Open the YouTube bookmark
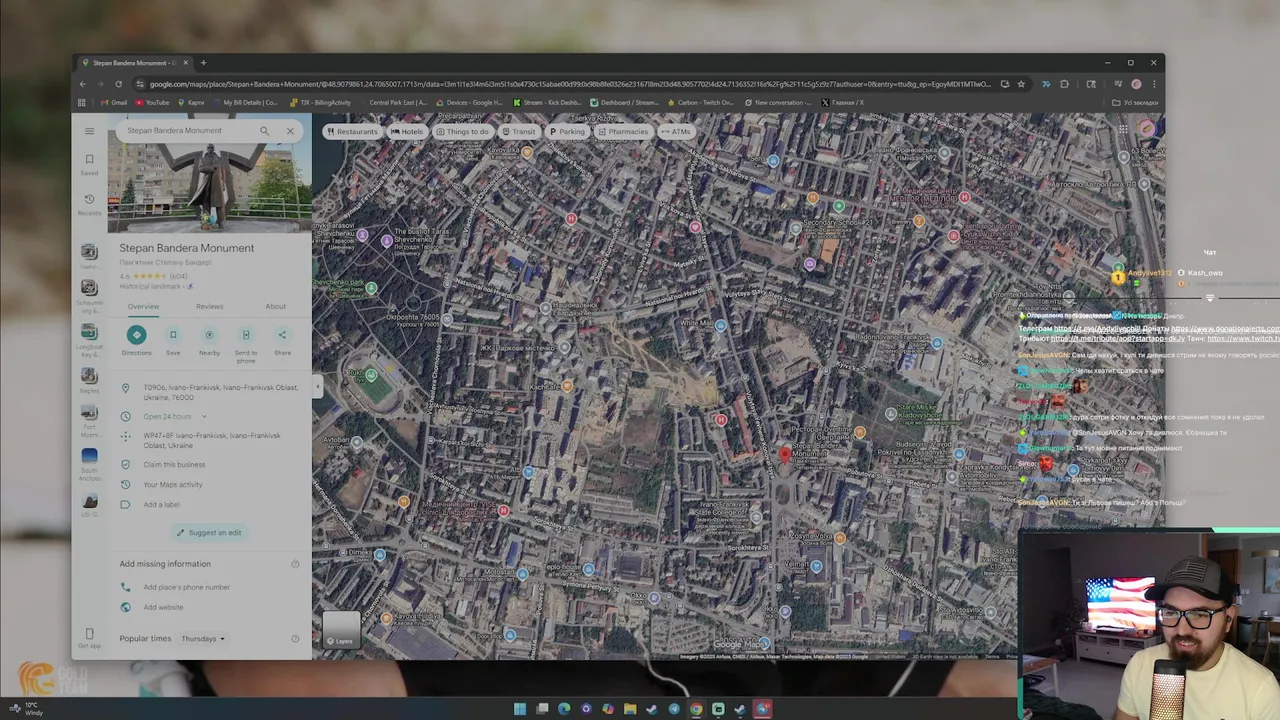This screenshot has width=1280, height=720. [152, 102]
